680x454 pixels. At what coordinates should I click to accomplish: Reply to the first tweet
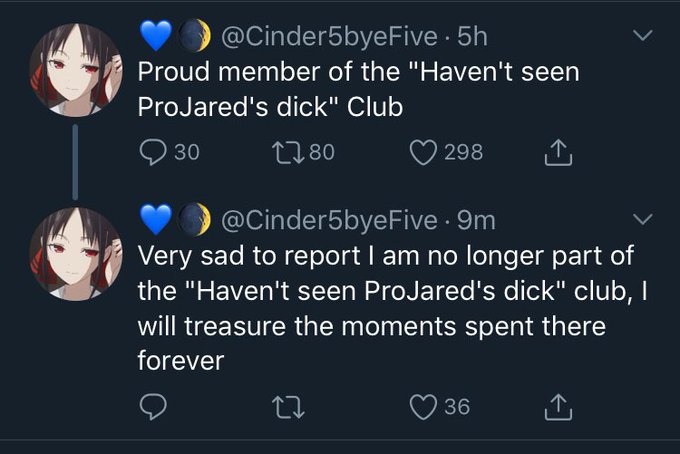pos(154,152)
